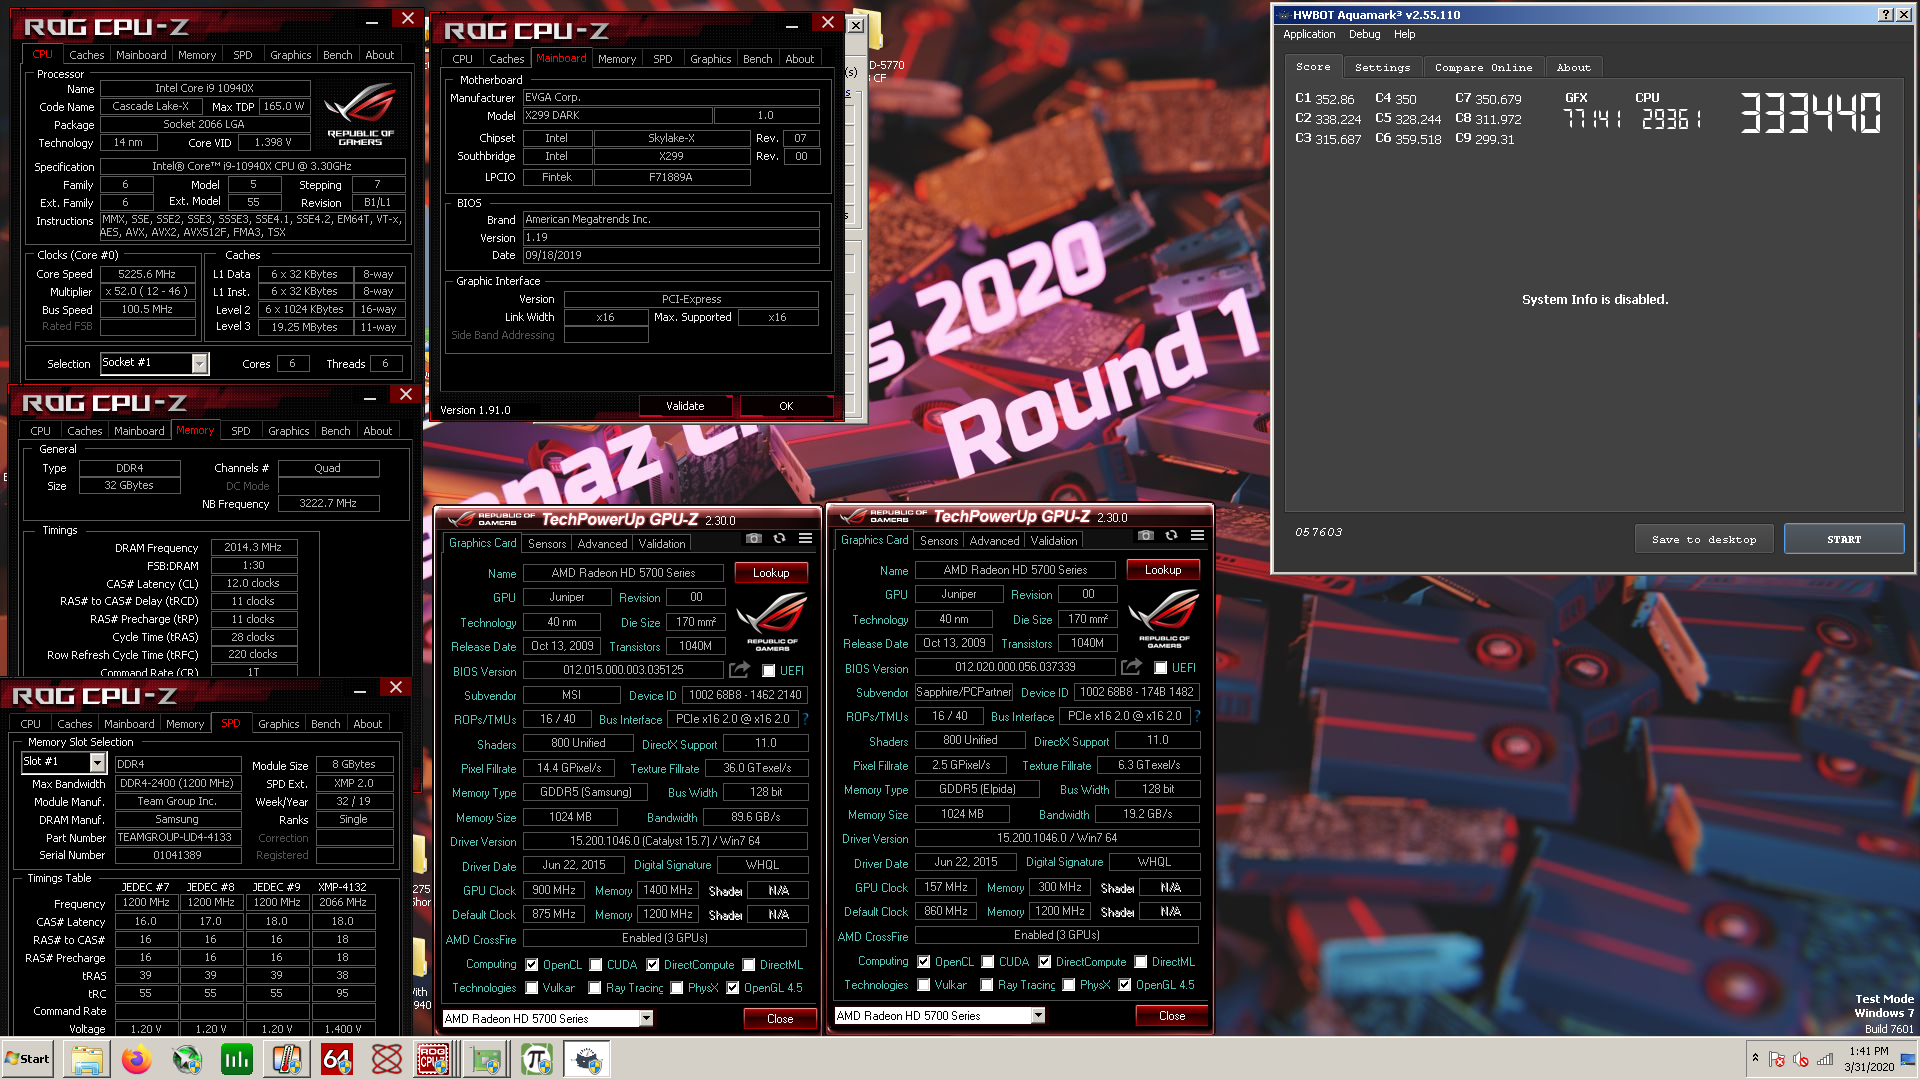Click Lookup button in left GPU-Z
Screen dimensions: 1920x1080
[x=771, y=573]
